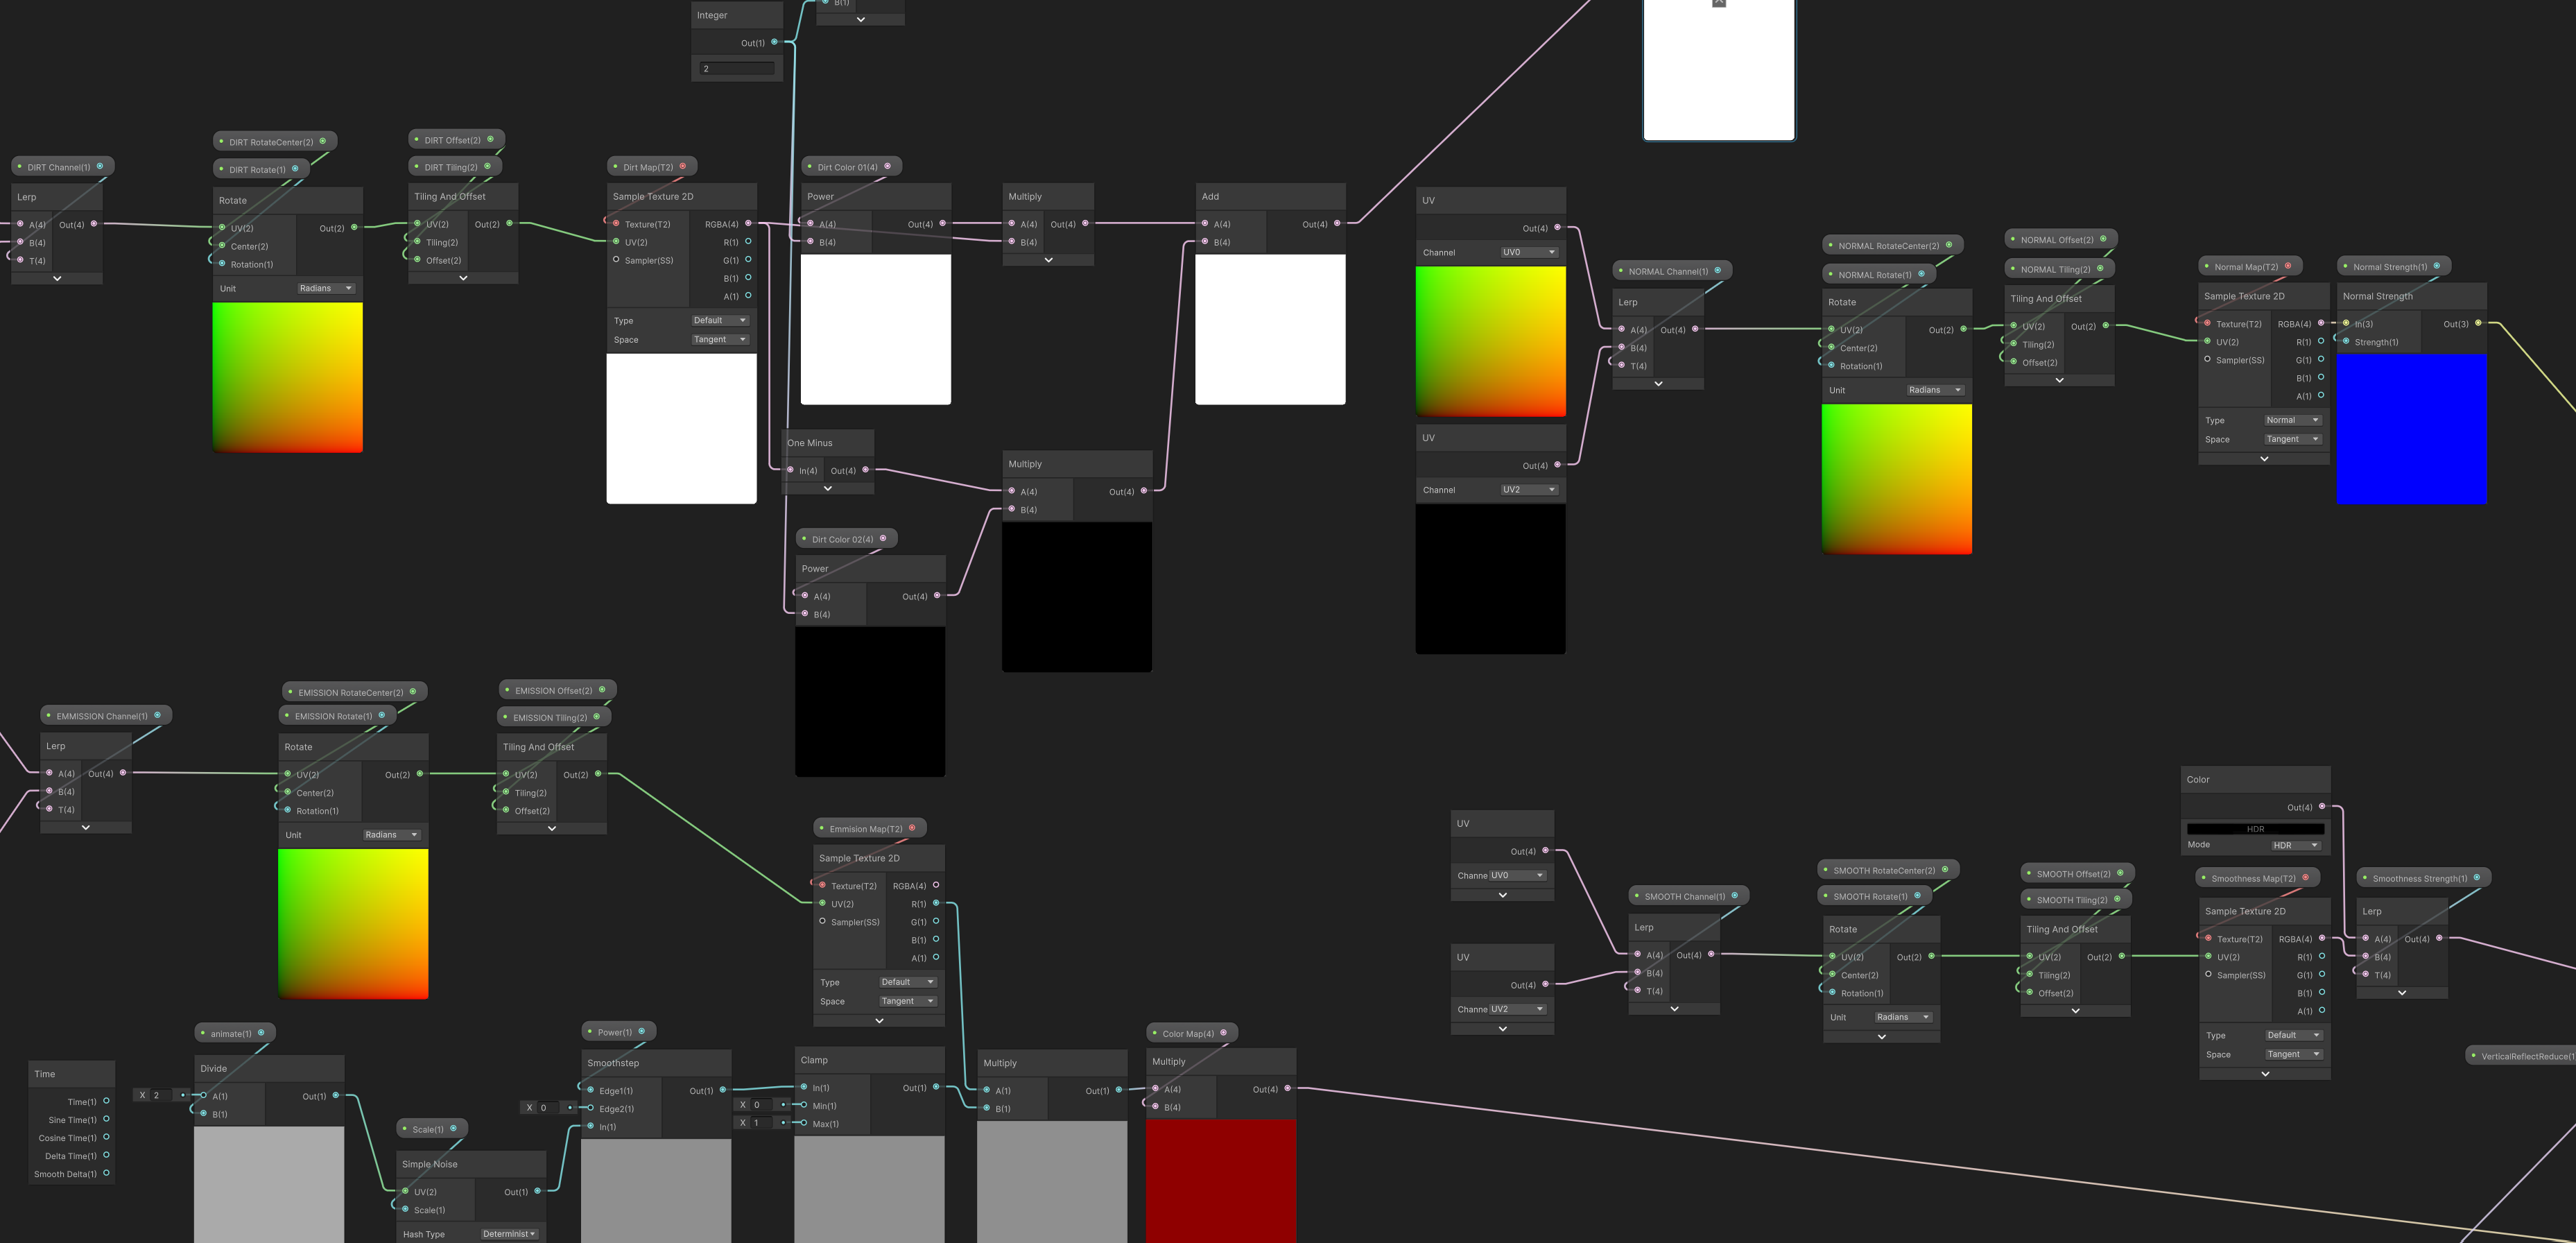Open the Mode HDR dropdown on Color node
Image resolution: width=2576 pixels, height=1243 pixels.
pyautogui.click(x=2295, y=845)
